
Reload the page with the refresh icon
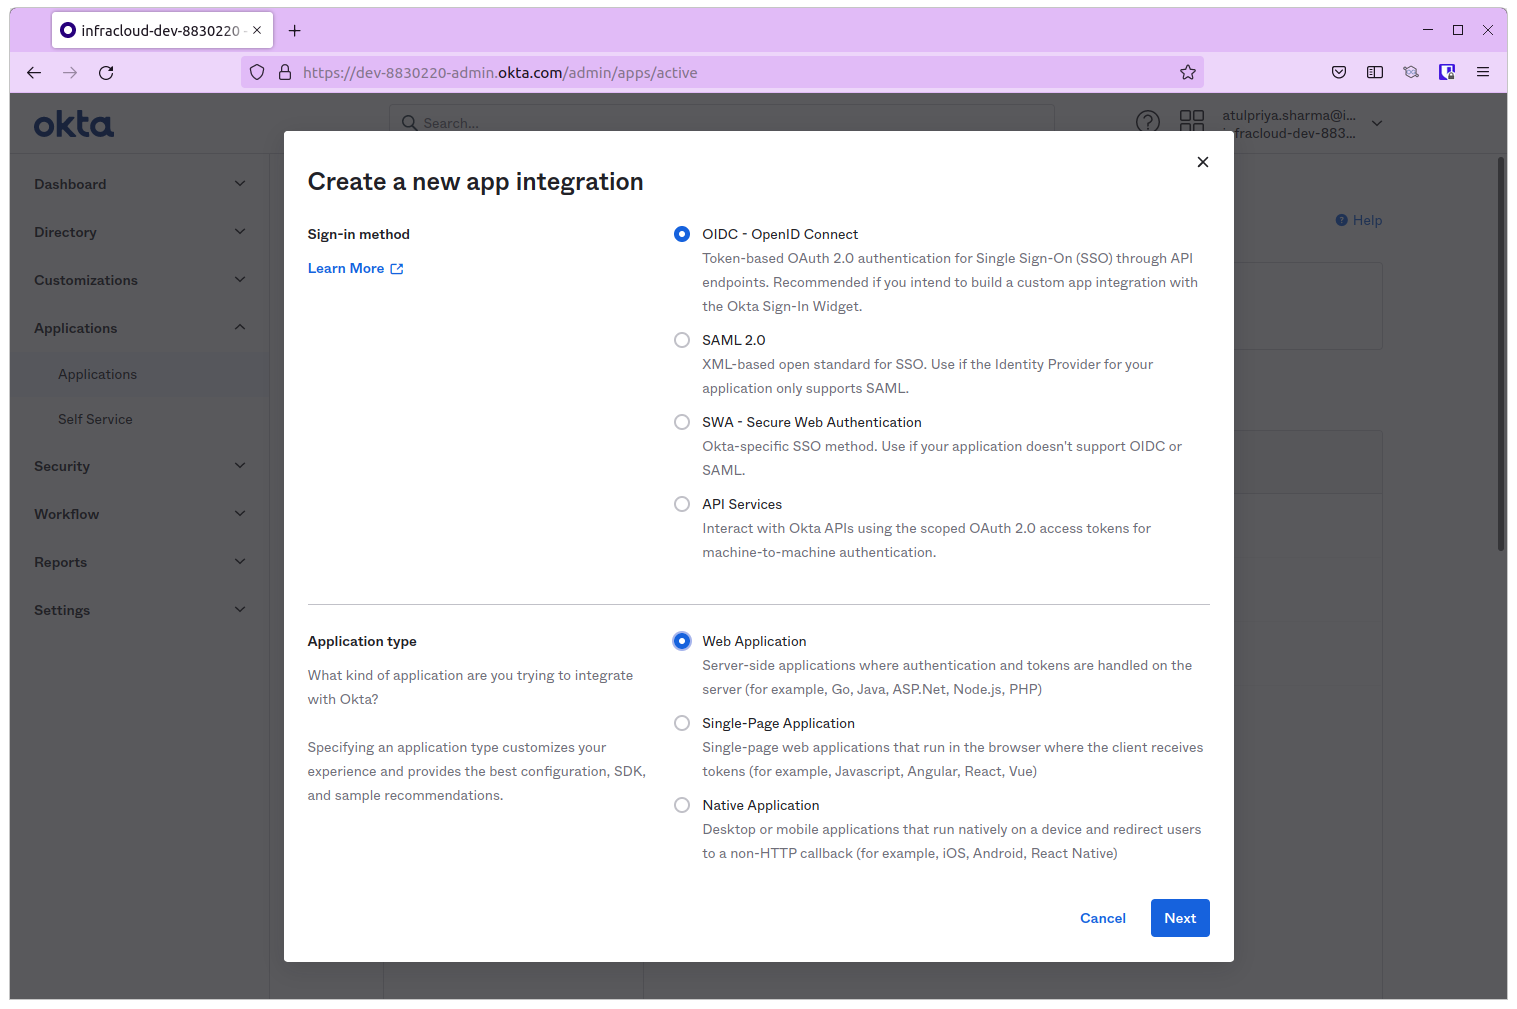106,72
